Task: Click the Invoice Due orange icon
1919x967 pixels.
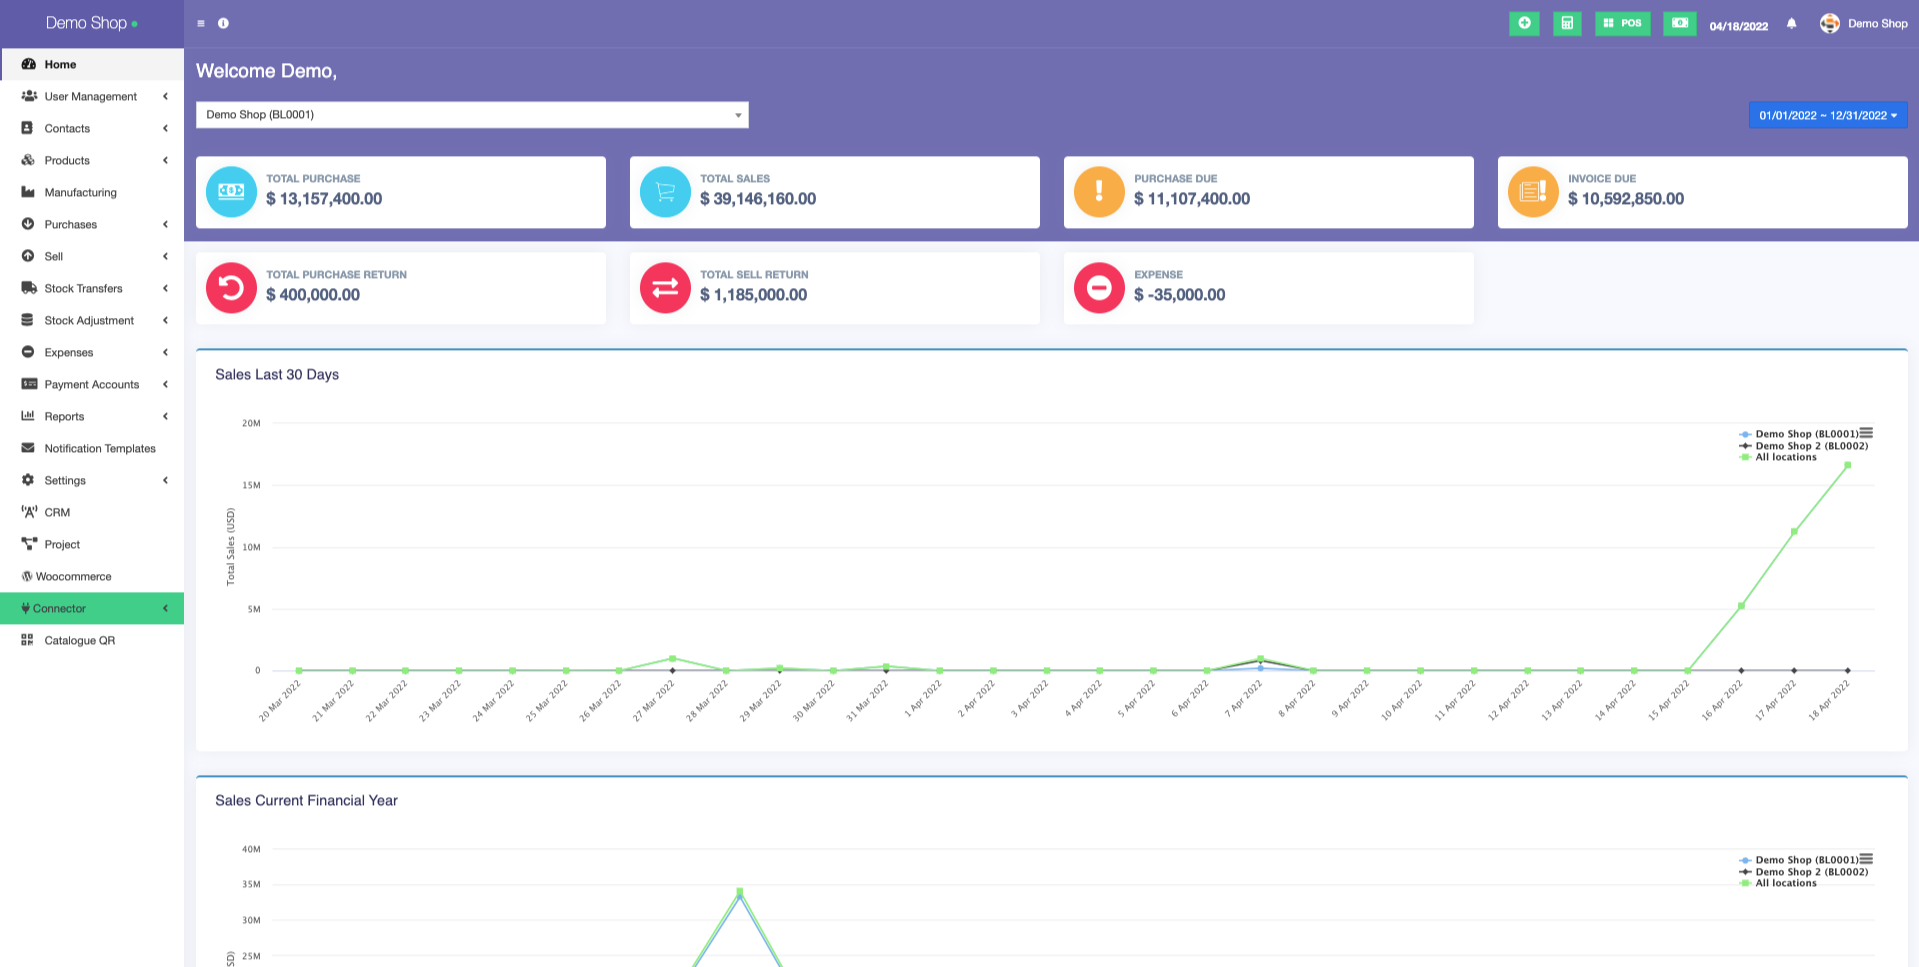Action: [x=1533, y=192]
